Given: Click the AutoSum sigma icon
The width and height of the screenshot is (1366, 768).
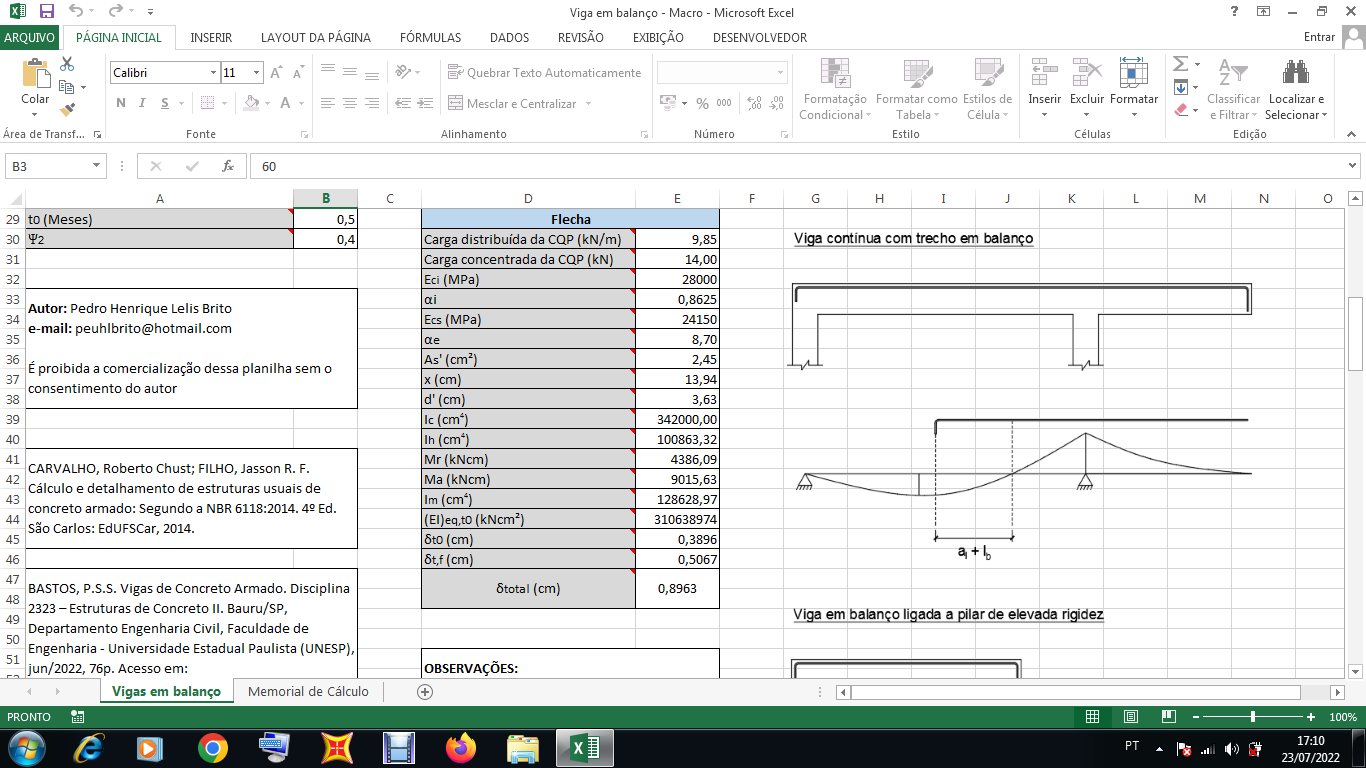Looking at the screenshot, I should (x=1181, y=64).
